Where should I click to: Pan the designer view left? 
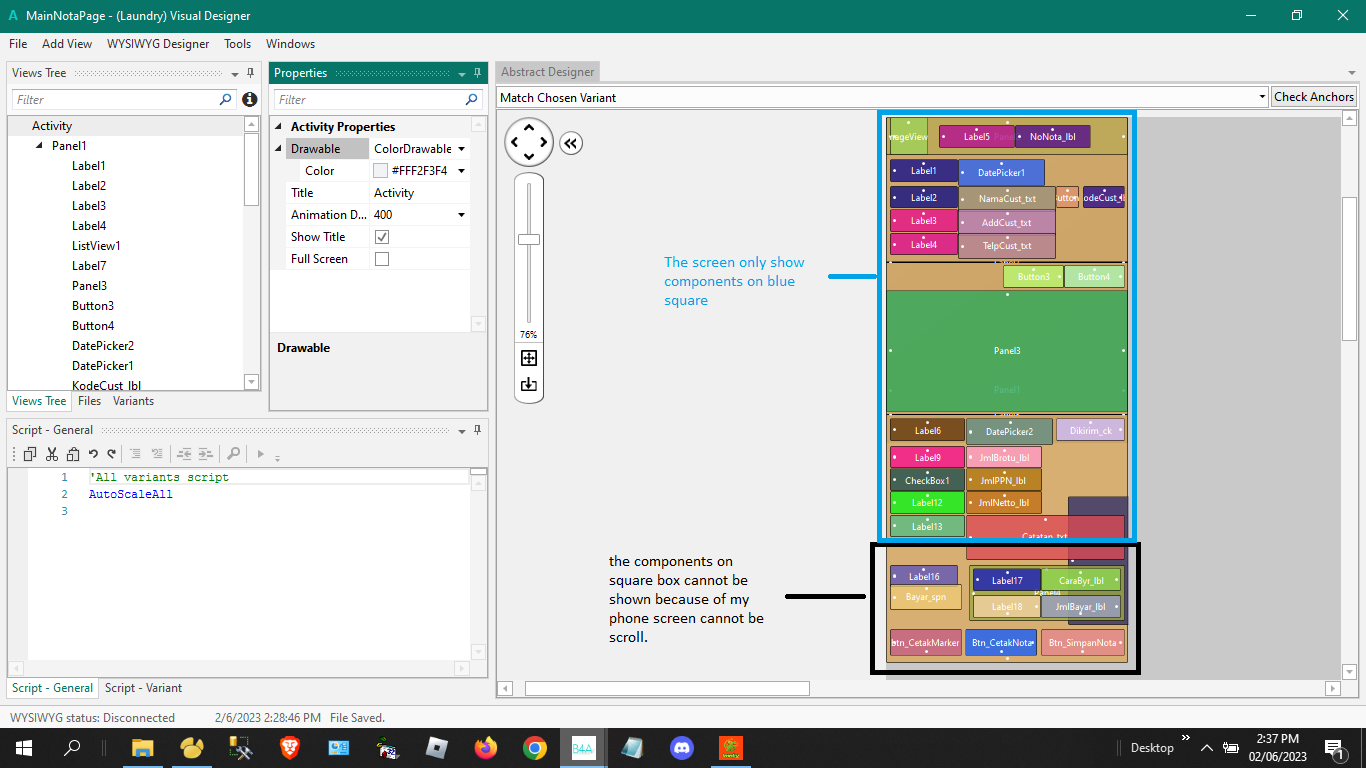tap(514, 142)
